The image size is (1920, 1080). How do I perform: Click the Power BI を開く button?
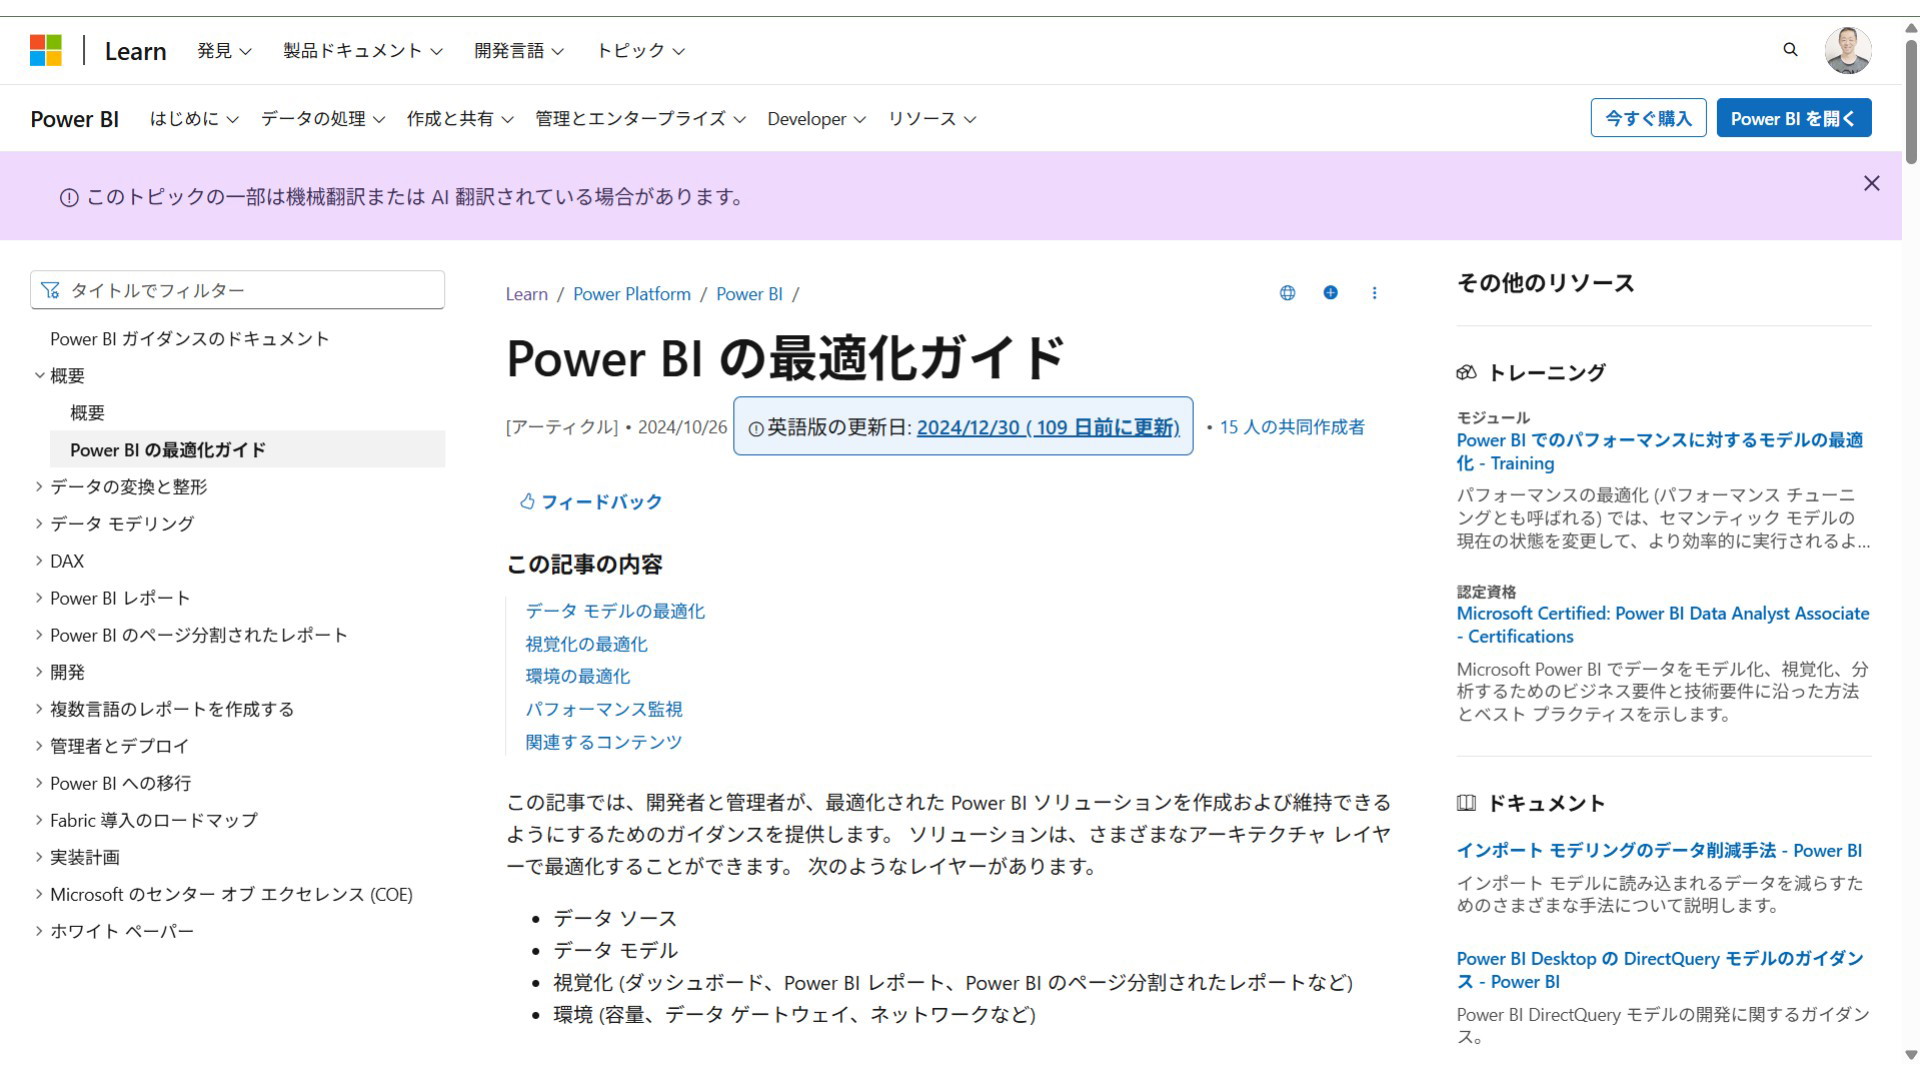[x=1793, y=118]
